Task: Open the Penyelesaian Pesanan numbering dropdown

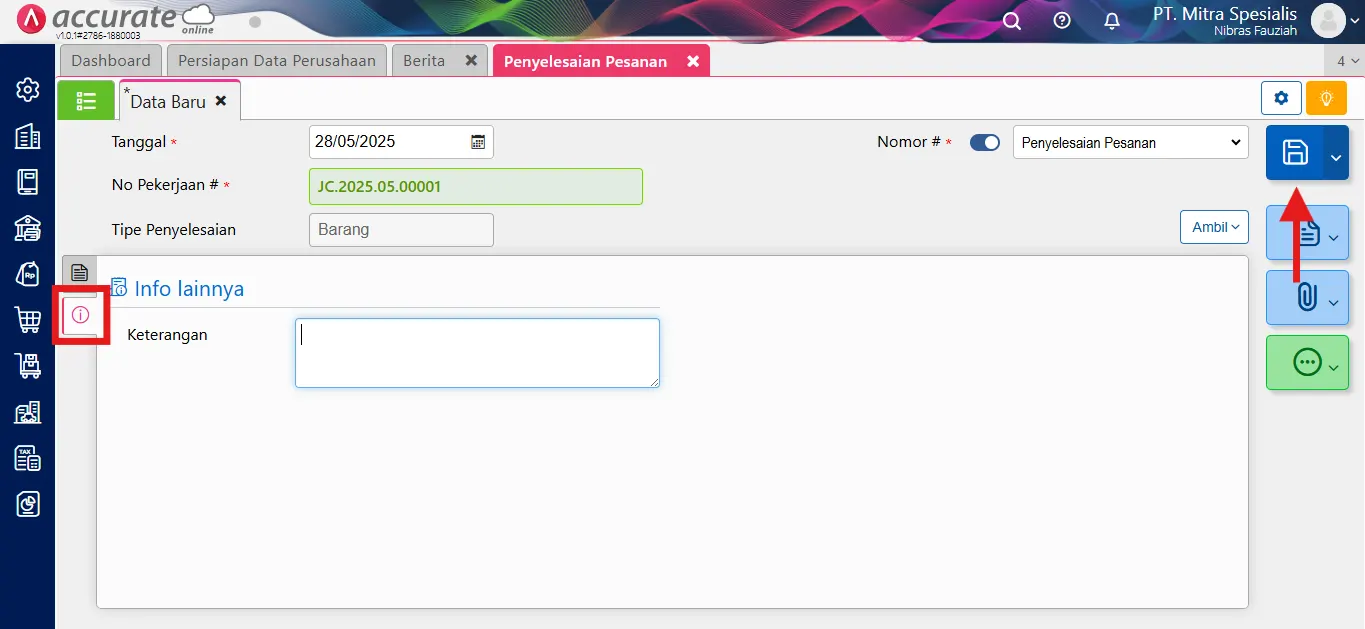Action: tap(1131, 143)
